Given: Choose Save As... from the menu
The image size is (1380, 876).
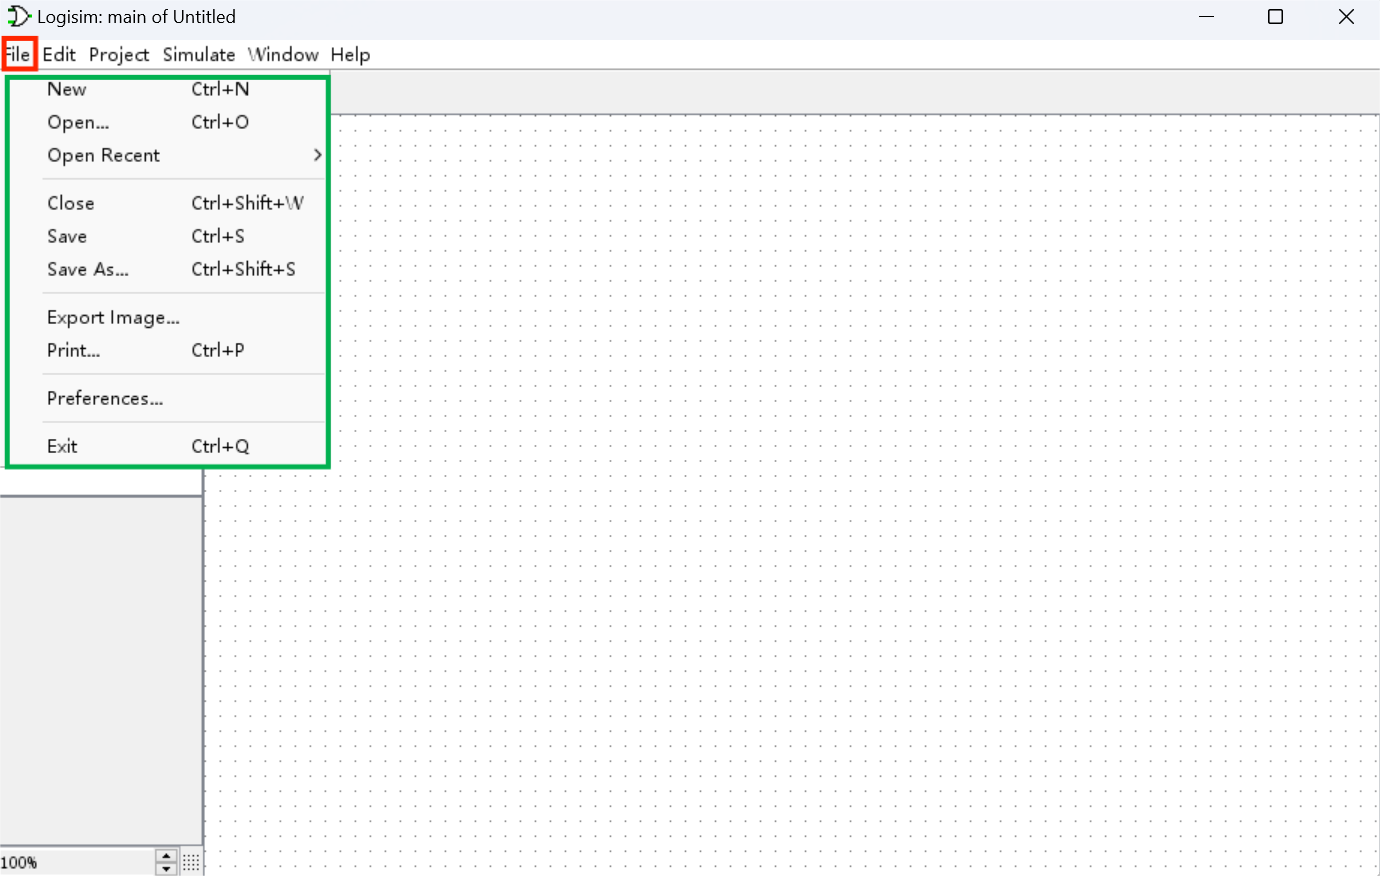Looking at the screenshot, I should click(88, 269).
